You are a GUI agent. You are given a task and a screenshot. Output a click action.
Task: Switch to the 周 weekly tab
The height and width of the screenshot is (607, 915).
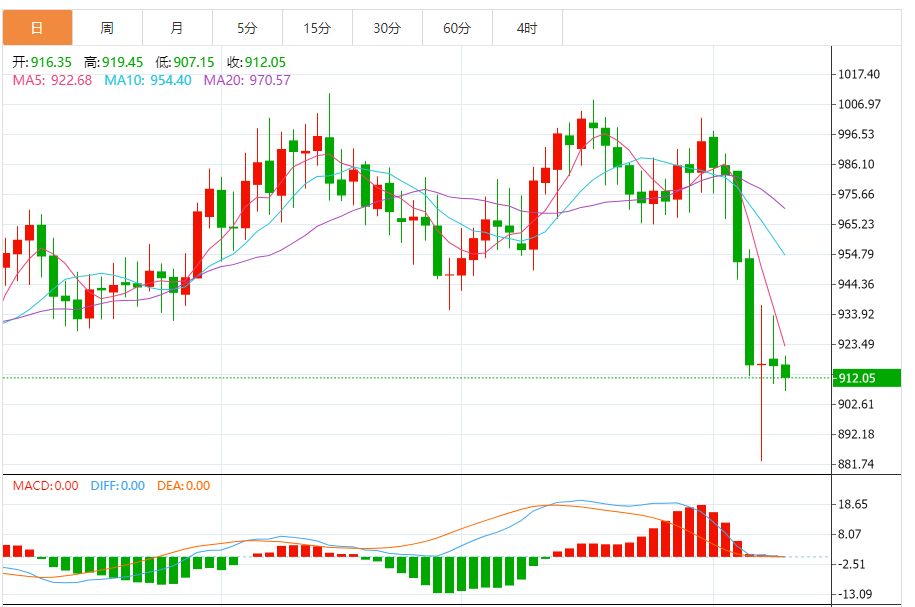tap(107, 28)
